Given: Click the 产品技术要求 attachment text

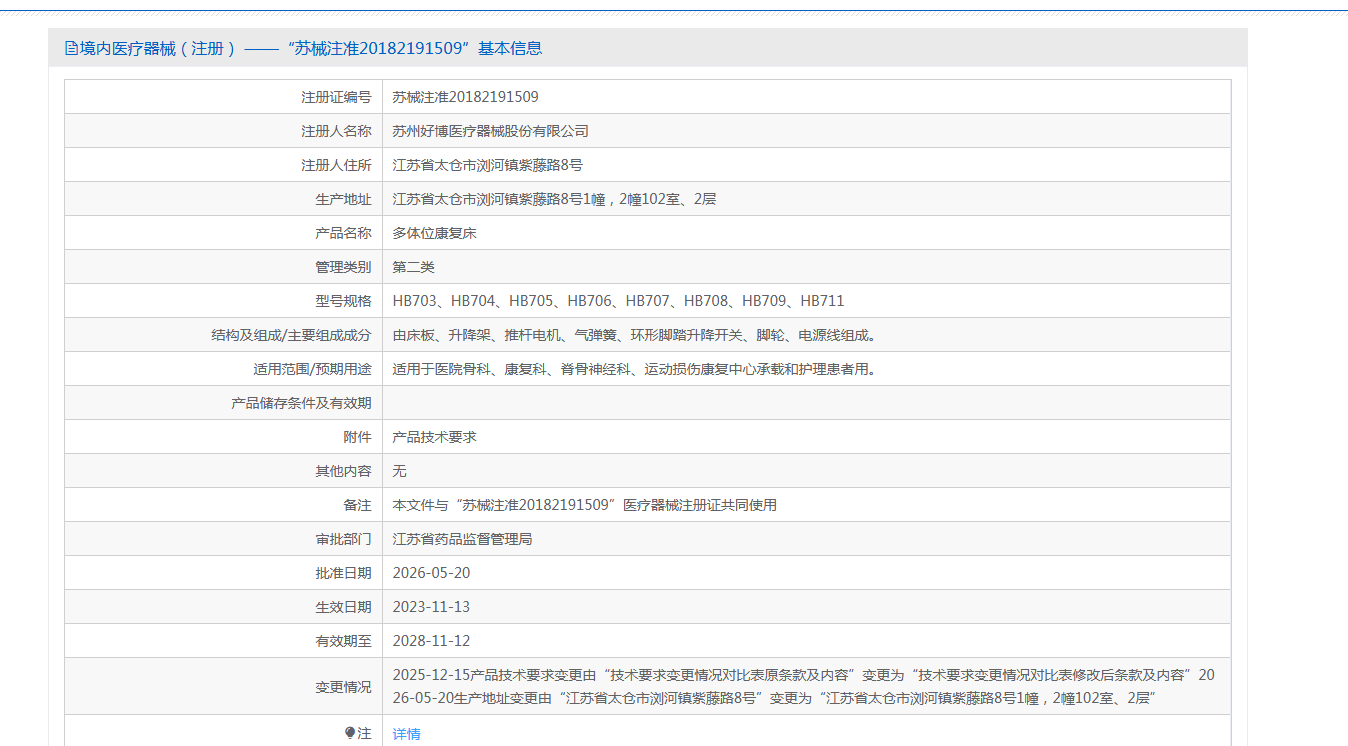Looking at the screenshot, I should coord(435,437).
